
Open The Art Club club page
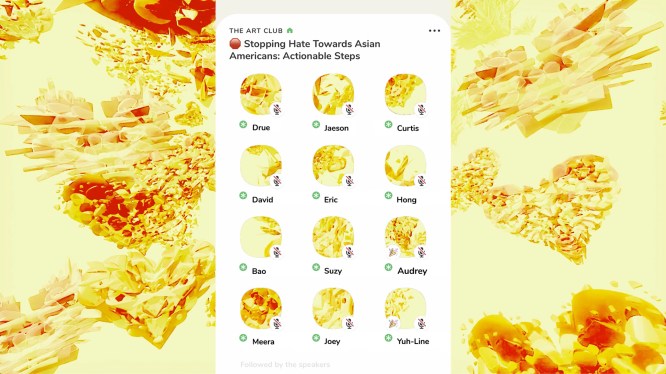pyautogui.click(x=256, y=31)
